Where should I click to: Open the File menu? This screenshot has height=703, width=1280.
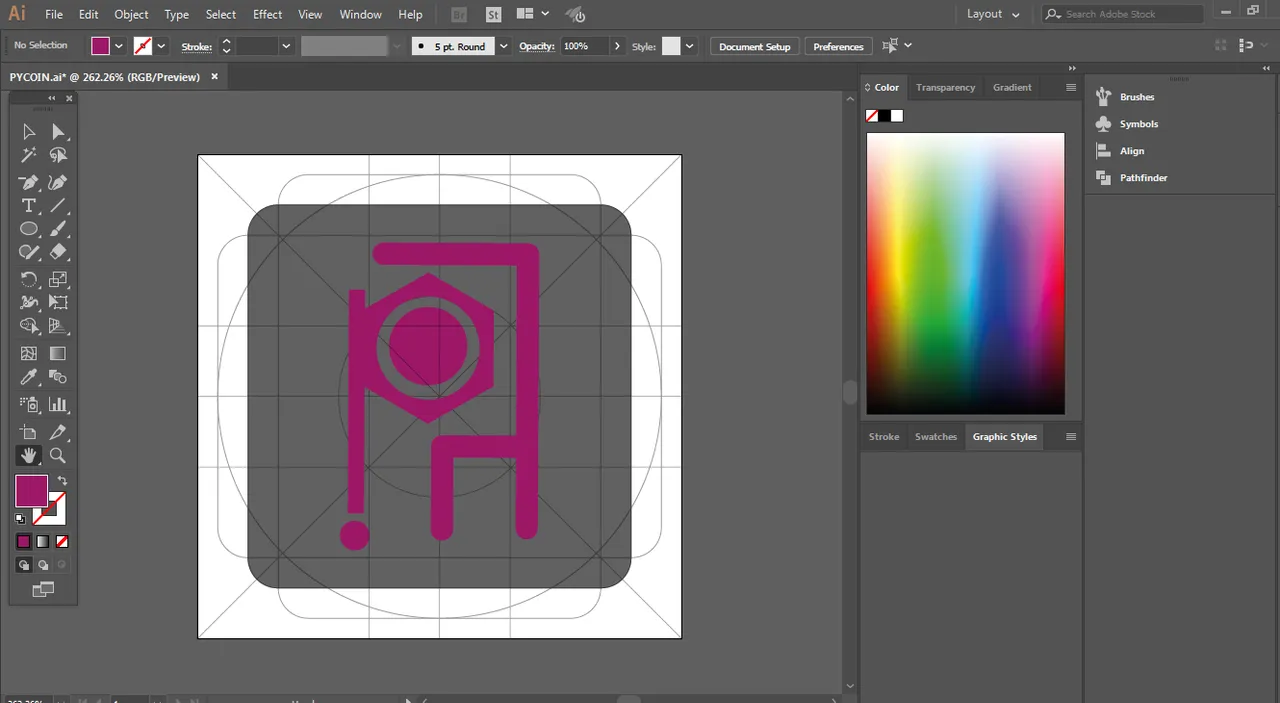(x=54, y=15)
